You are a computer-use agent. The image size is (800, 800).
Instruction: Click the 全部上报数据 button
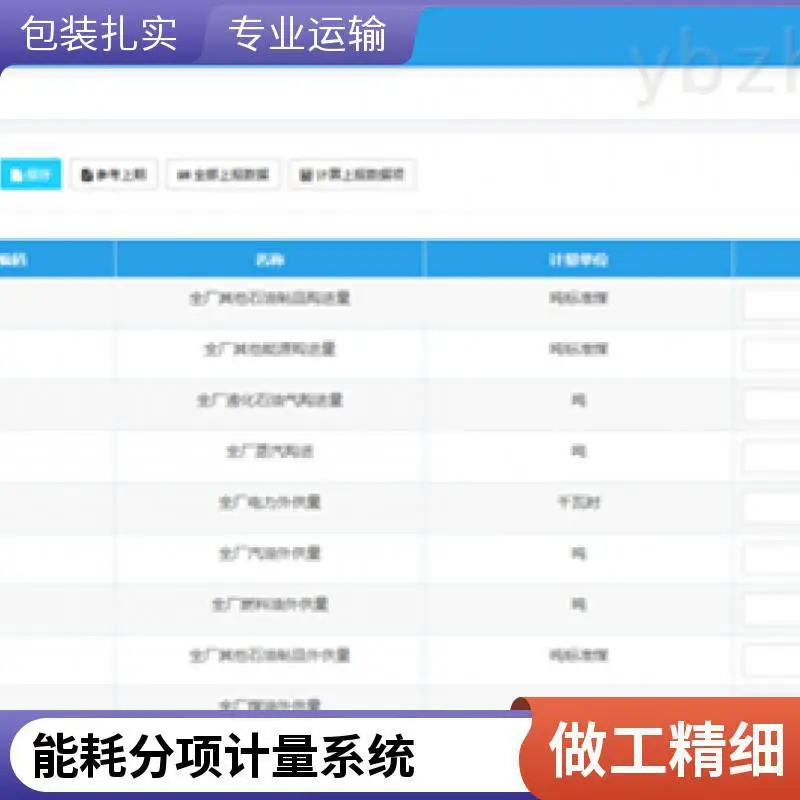[222, 174]
